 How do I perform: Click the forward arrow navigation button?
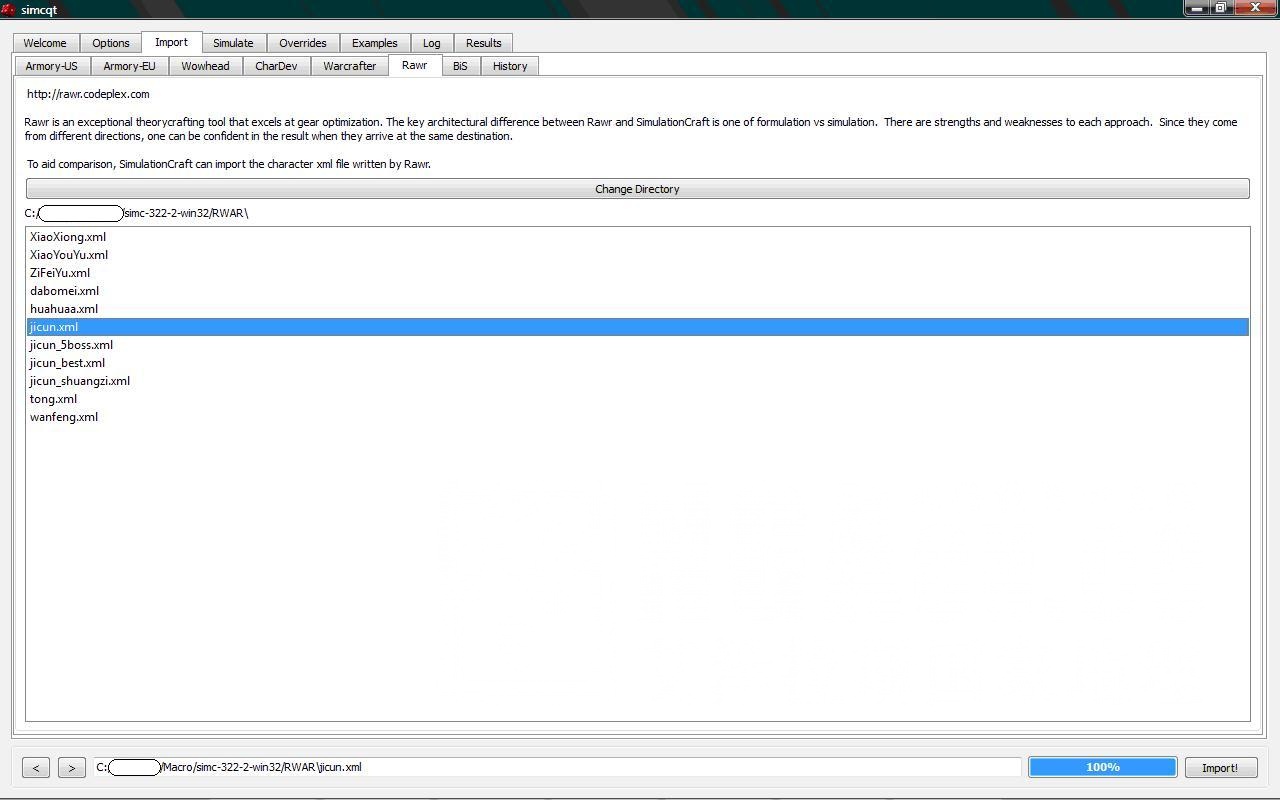coord(71,768)
